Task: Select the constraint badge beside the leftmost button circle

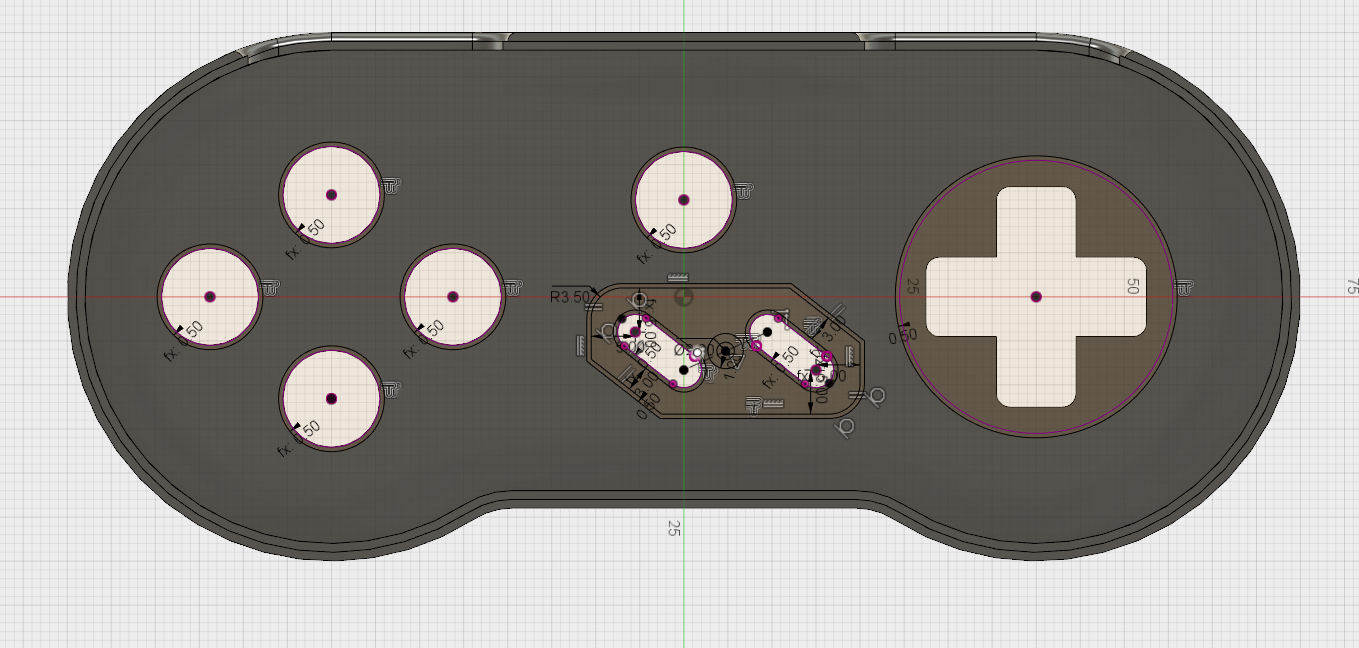Action: click(270, 286)
